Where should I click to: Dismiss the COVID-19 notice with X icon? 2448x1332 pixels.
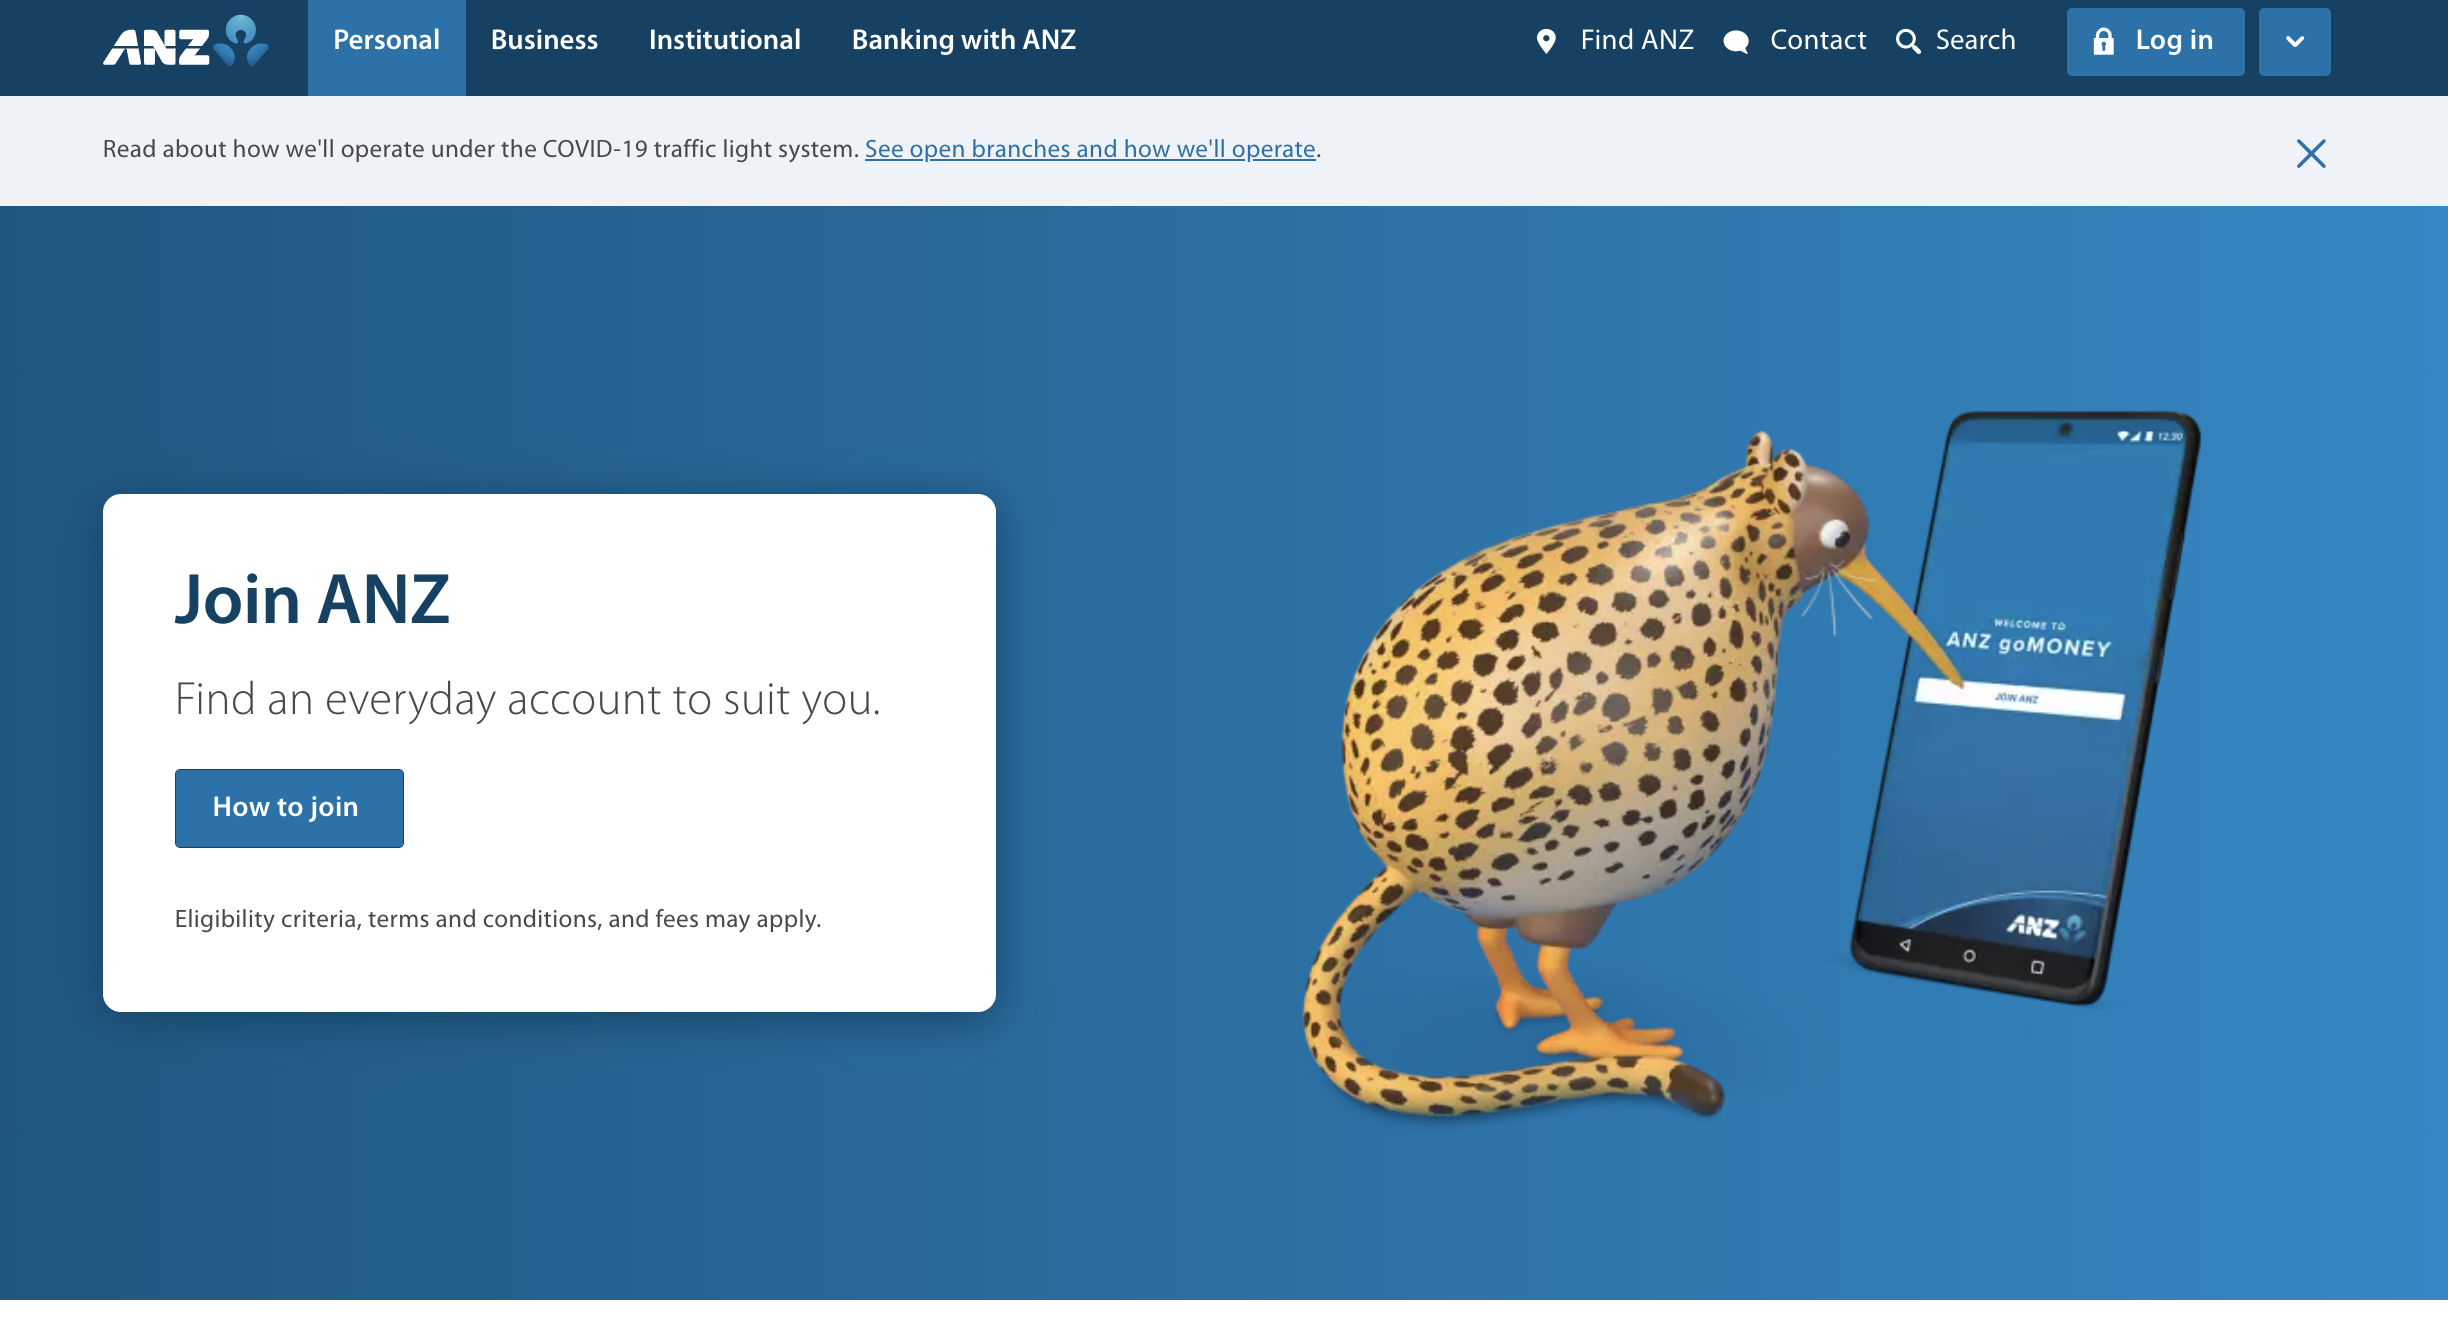(2310, 153)
